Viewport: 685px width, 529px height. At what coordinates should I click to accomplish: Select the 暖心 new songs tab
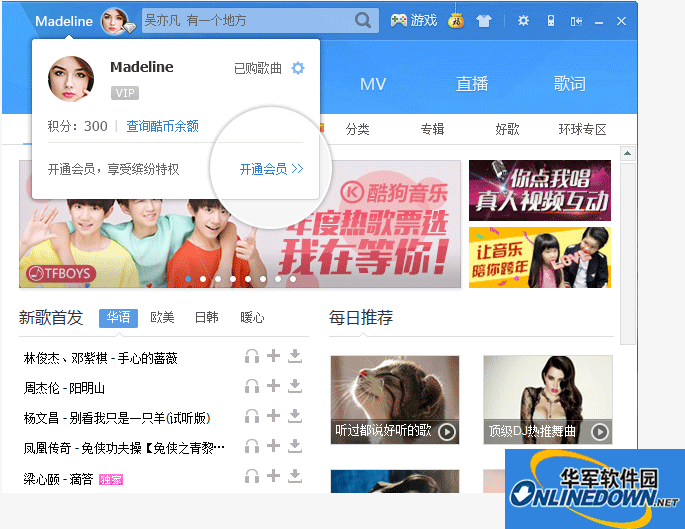pos(252,318)
